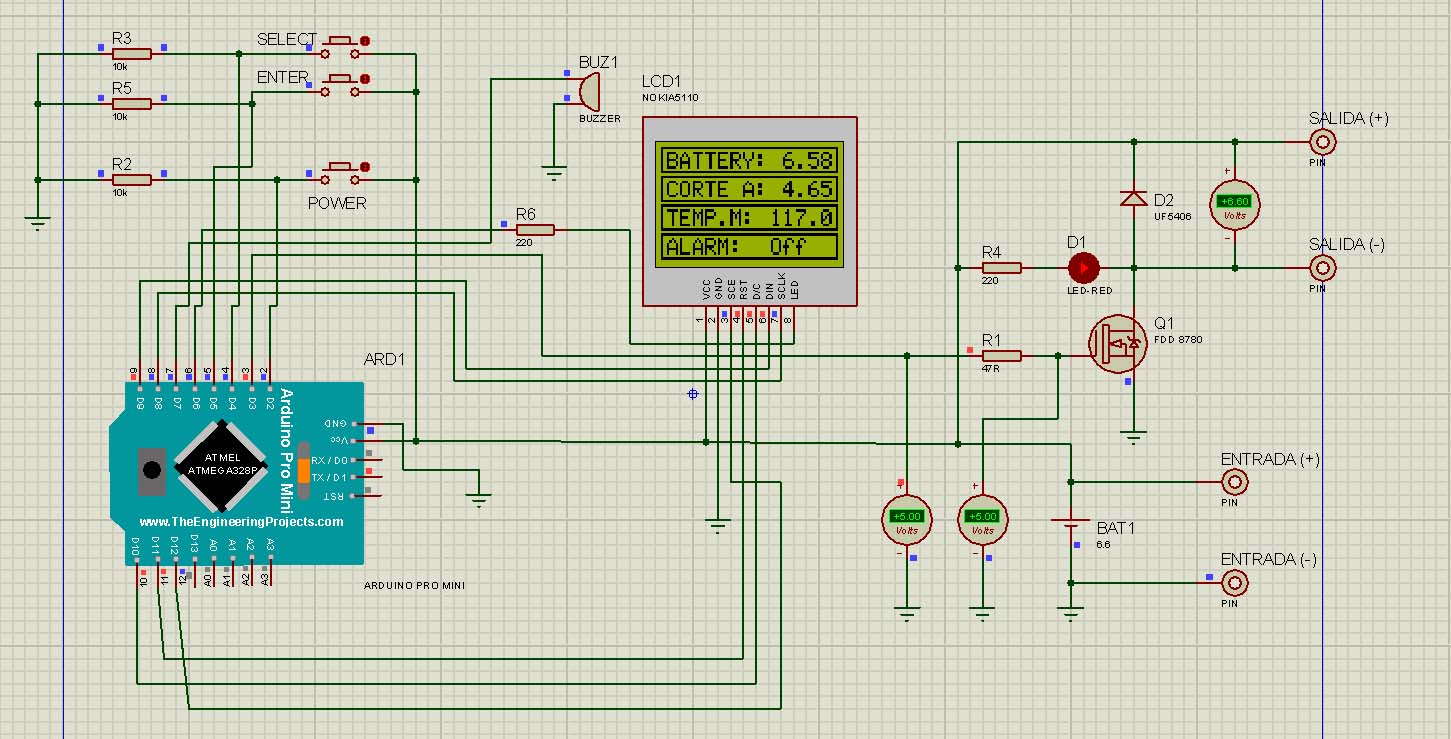Click the SALIDA (-) terminal pin

(1323, 267)
